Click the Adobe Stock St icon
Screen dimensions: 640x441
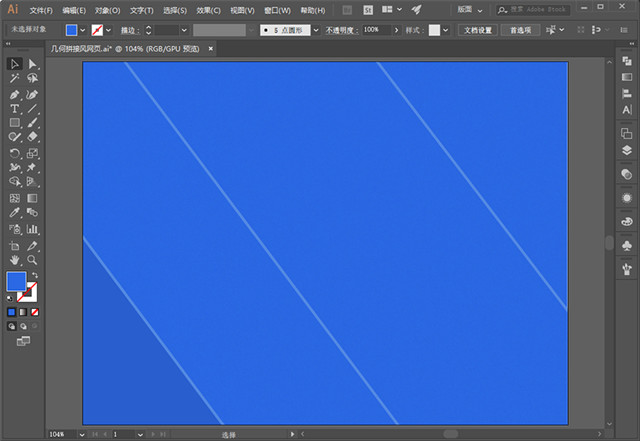coord(368,9)
